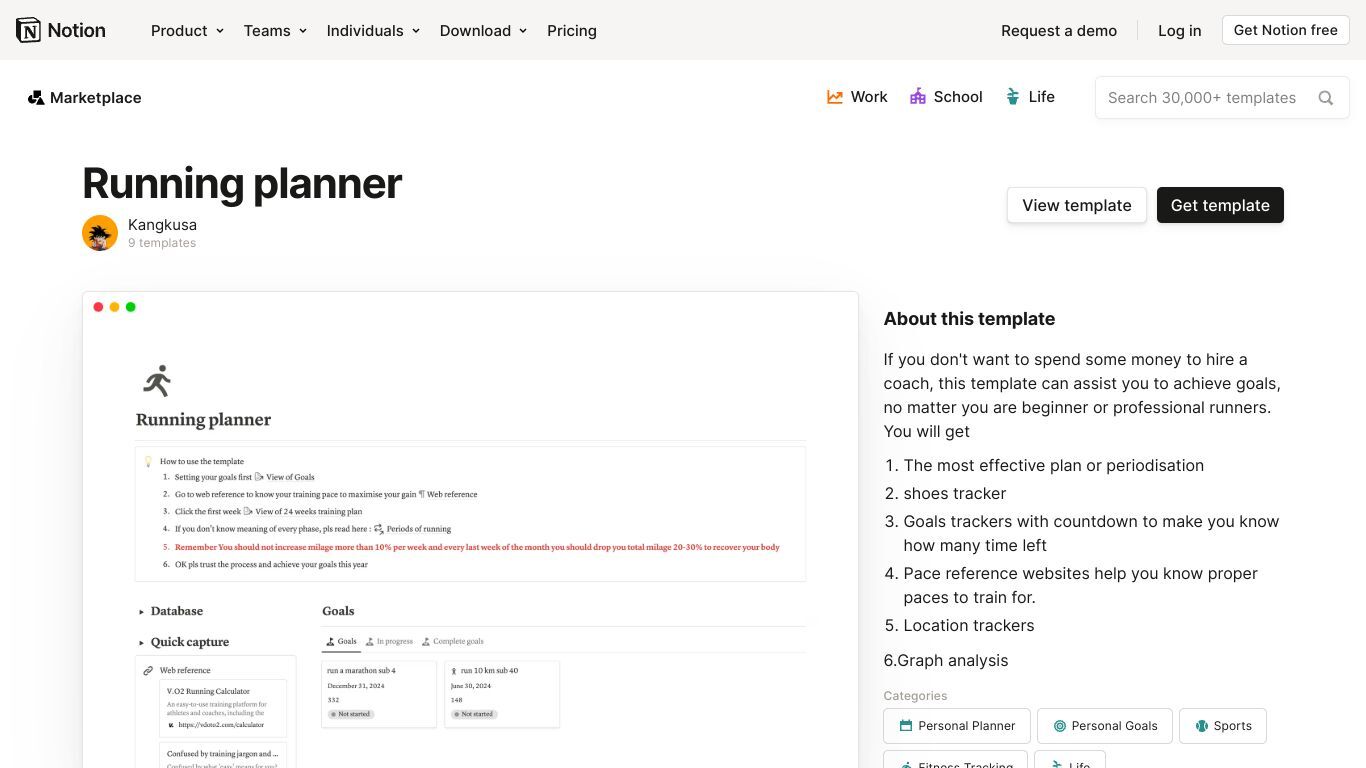This screenshot has width=1366, height=768.
Task: Expand the Teams dropdown menu
Action: click(x=275, y=31)
